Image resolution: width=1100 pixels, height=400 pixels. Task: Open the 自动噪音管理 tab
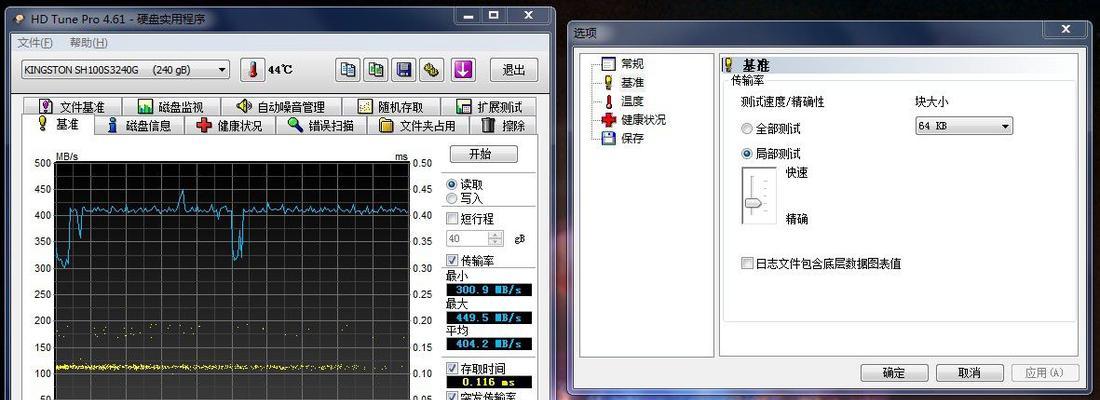[x=281, y=107]
